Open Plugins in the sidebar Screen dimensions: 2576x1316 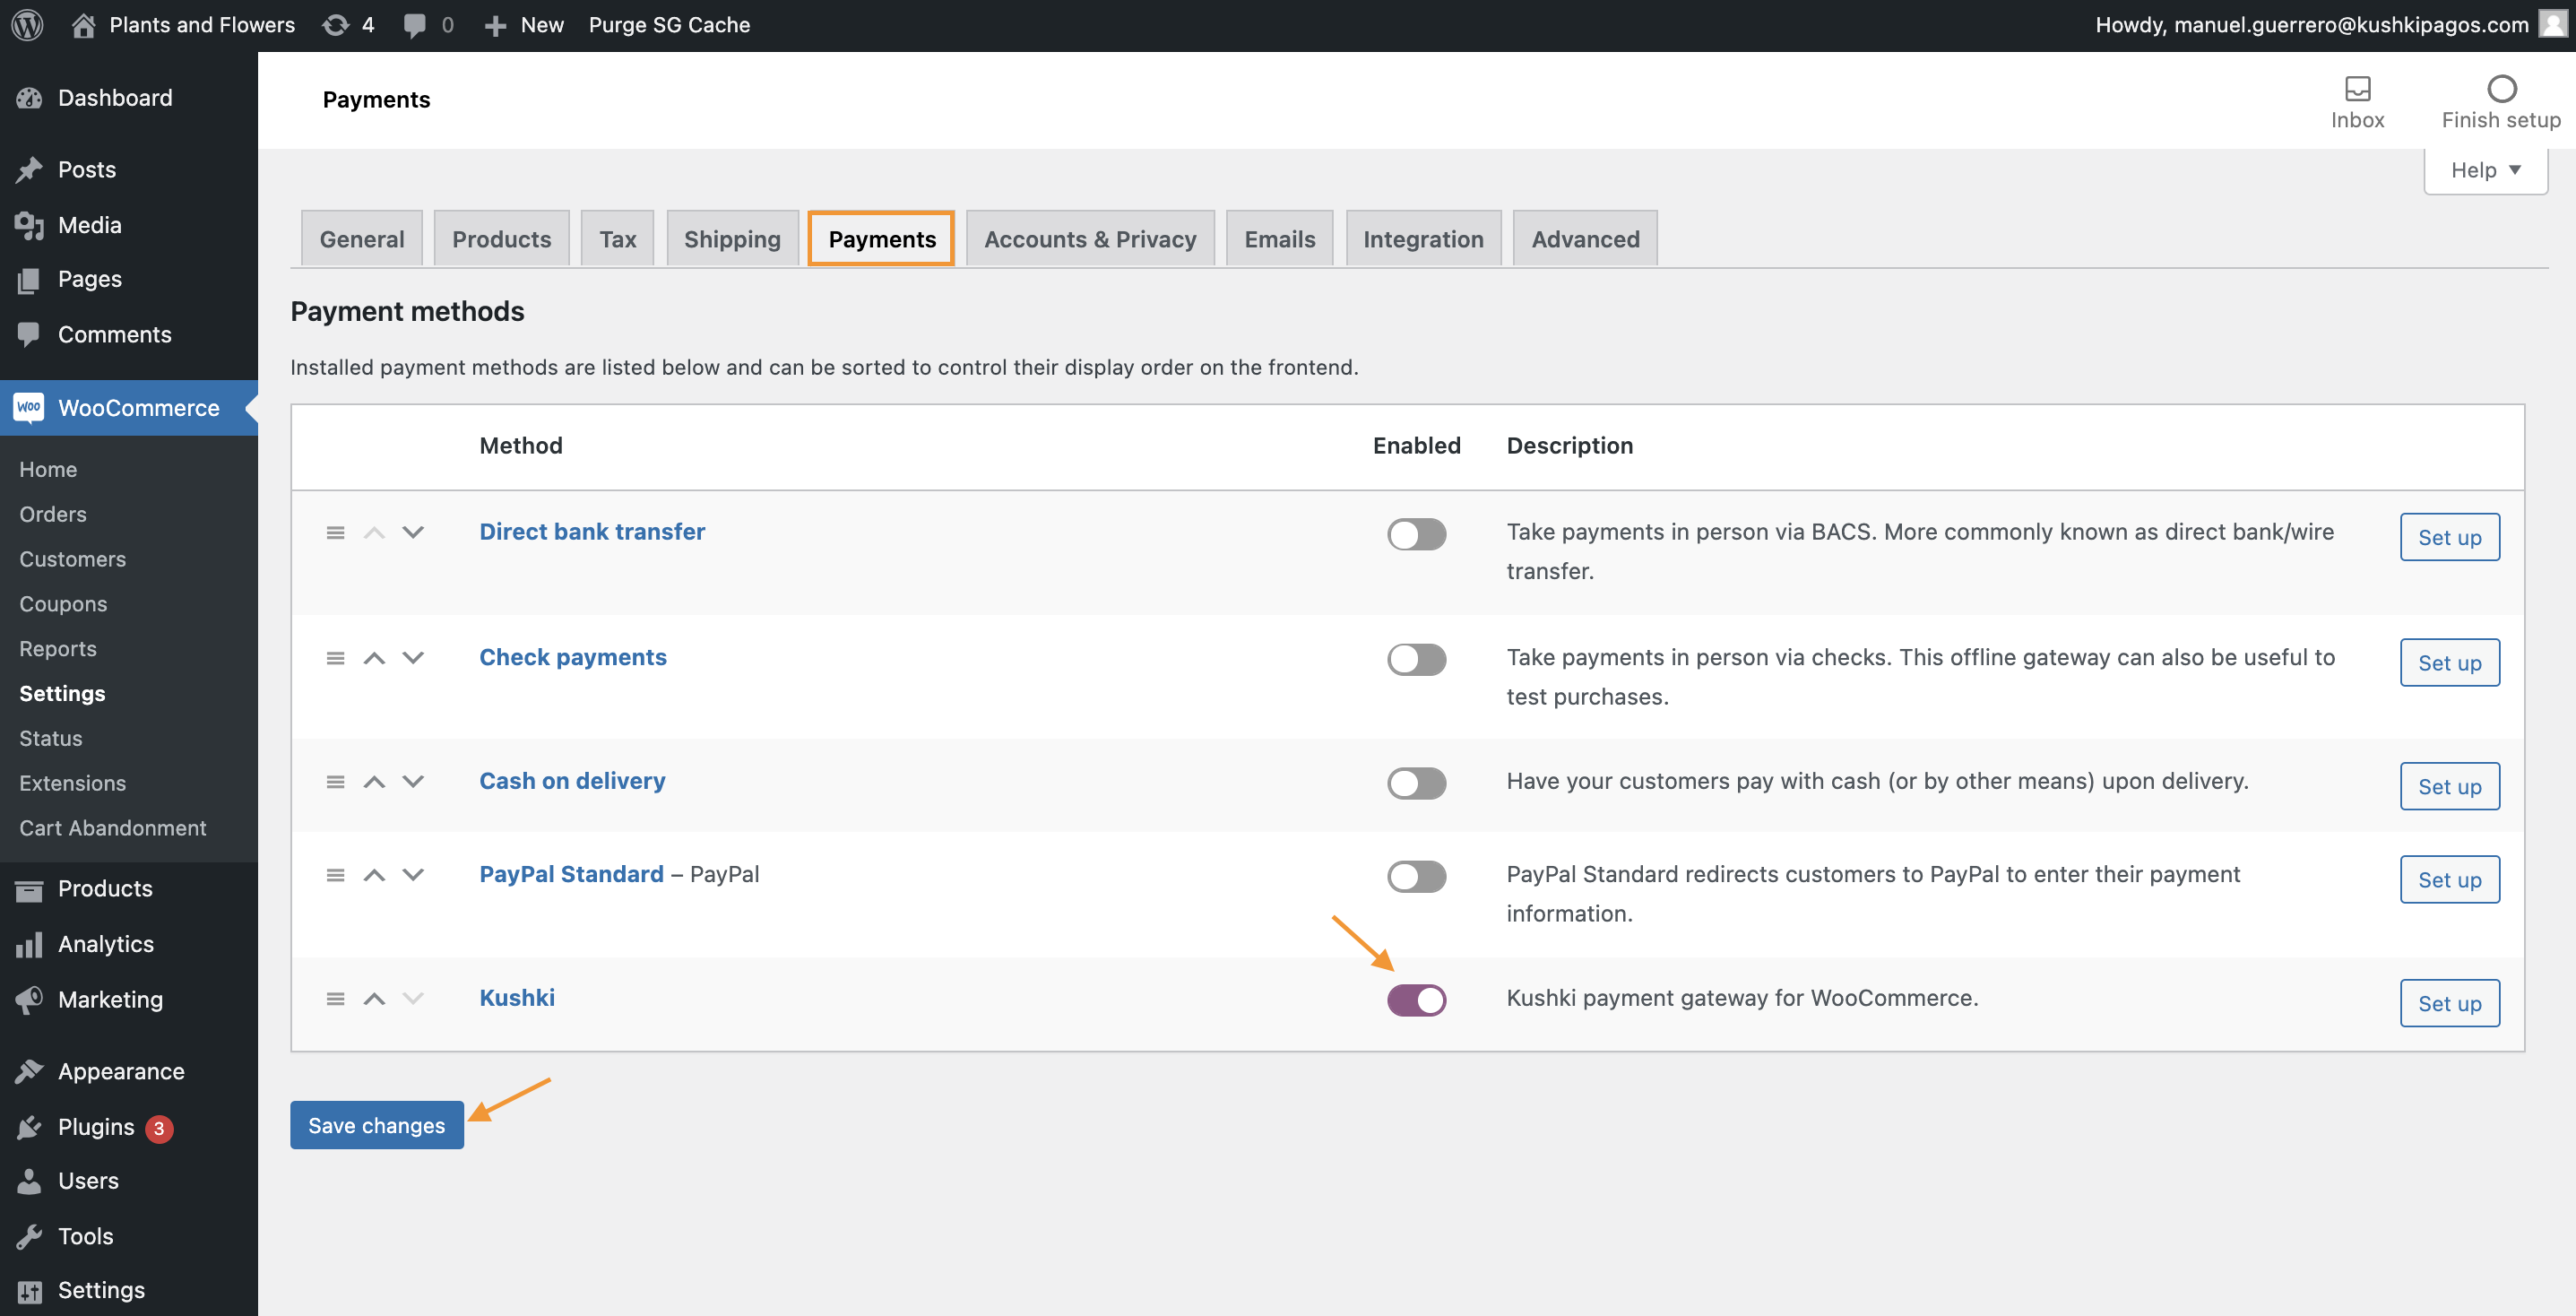pyautogui.click(x=96, y=1127)
